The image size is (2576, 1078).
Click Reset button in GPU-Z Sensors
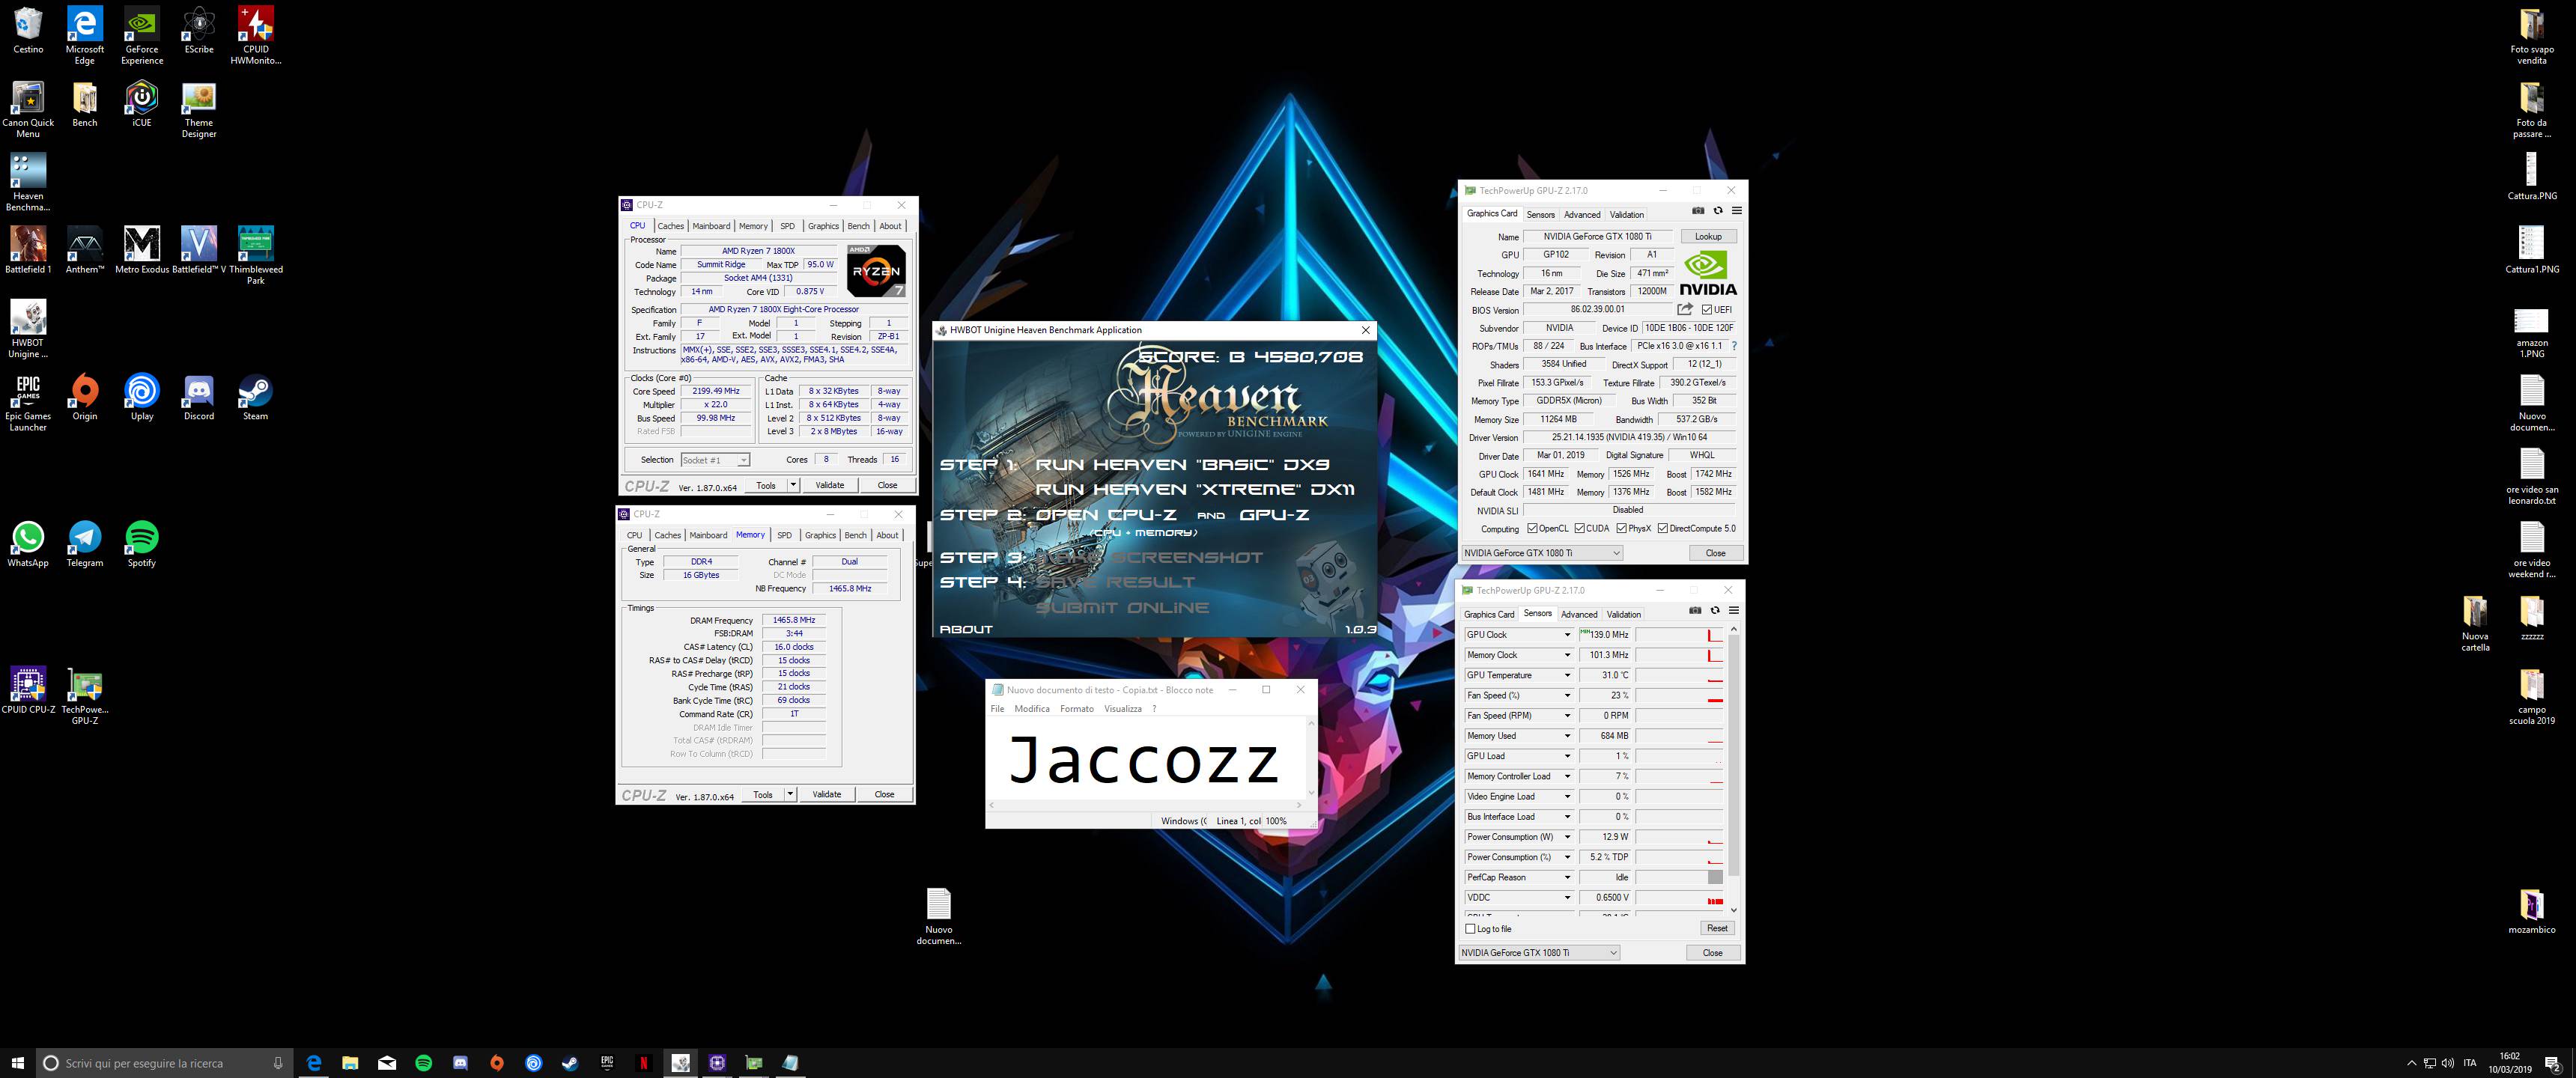point(1717,928)
